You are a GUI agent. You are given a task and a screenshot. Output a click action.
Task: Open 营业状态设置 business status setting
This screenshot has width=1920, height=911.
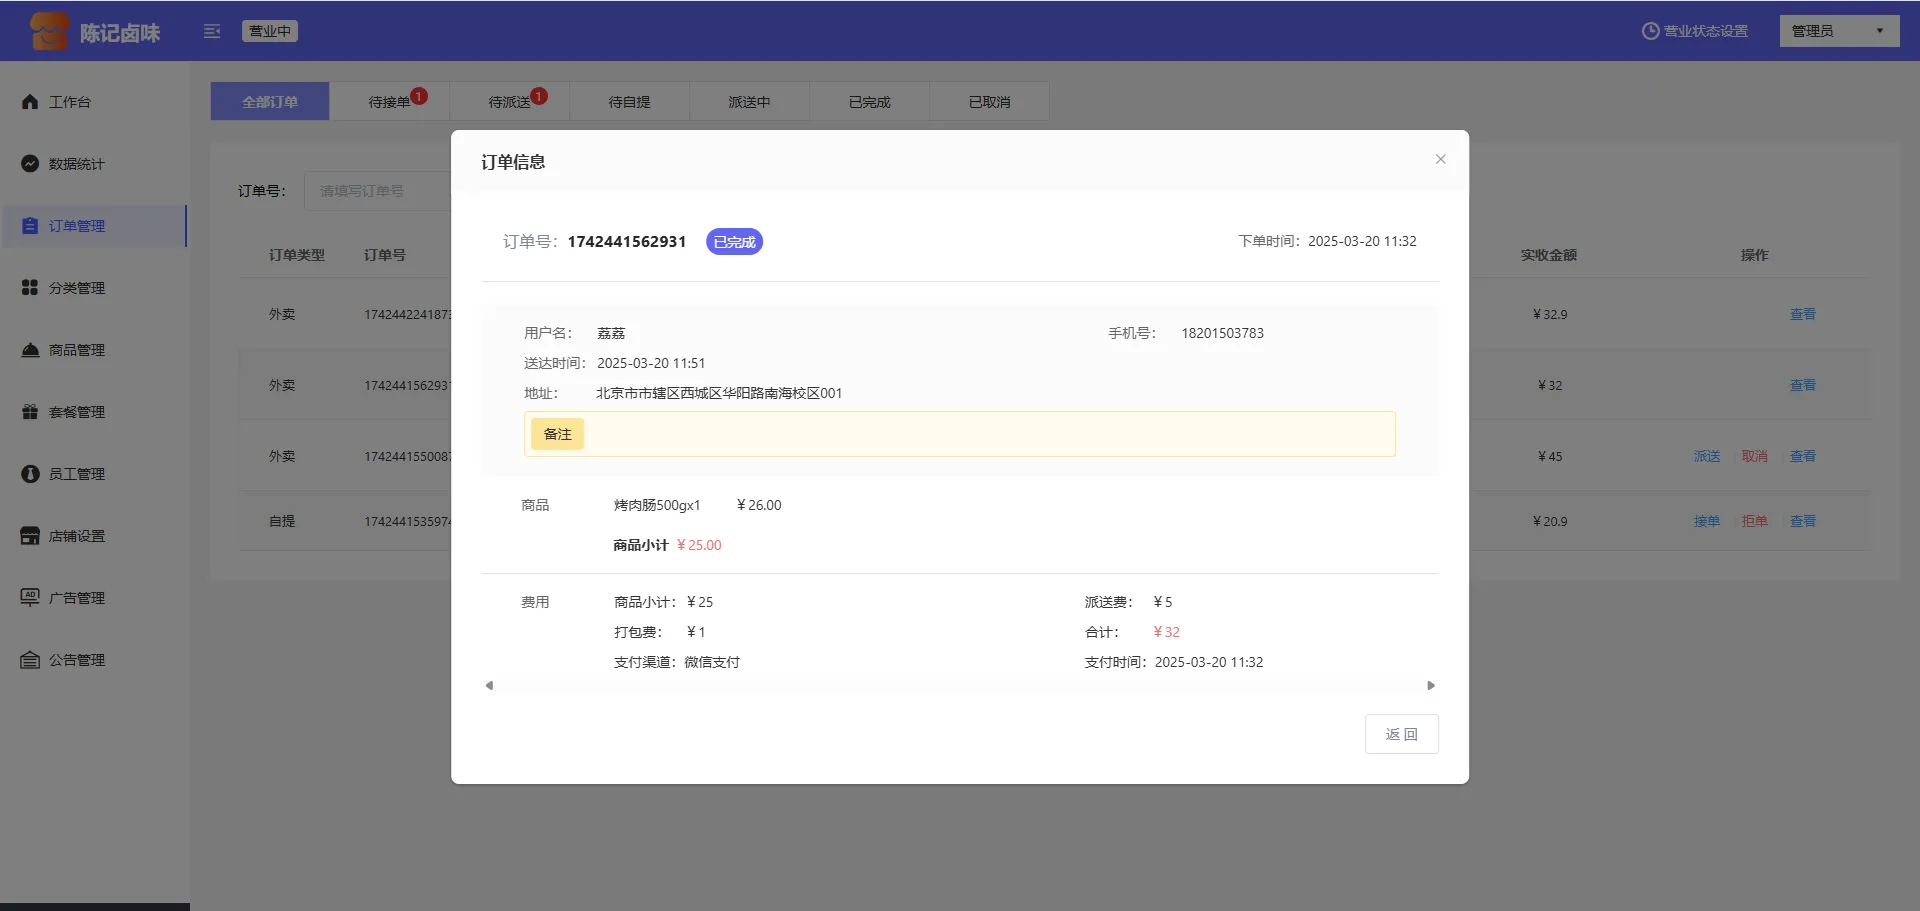point(1695,31)
